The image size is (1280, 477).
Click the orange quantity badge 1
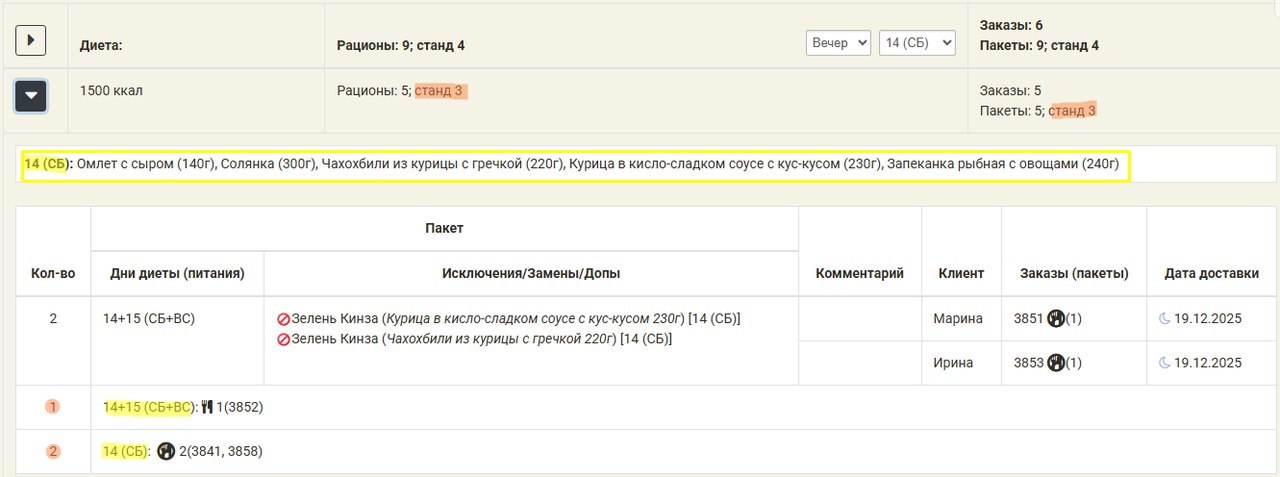tap(53, 407)
